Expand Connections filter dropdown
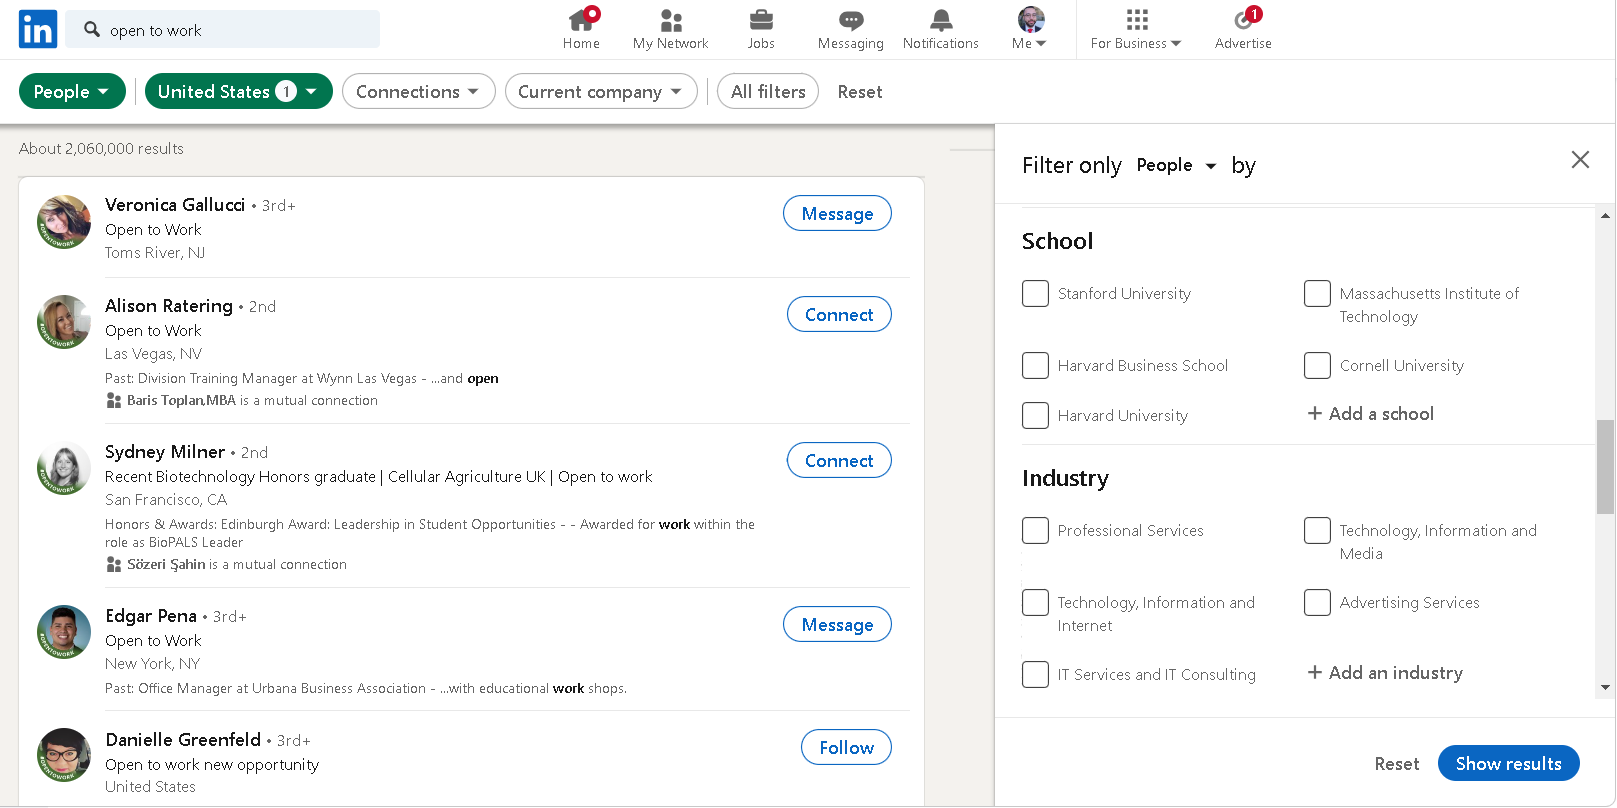The width and height of the screenshot is (1617, 808). pyautogui.click(x=419, y=92)
